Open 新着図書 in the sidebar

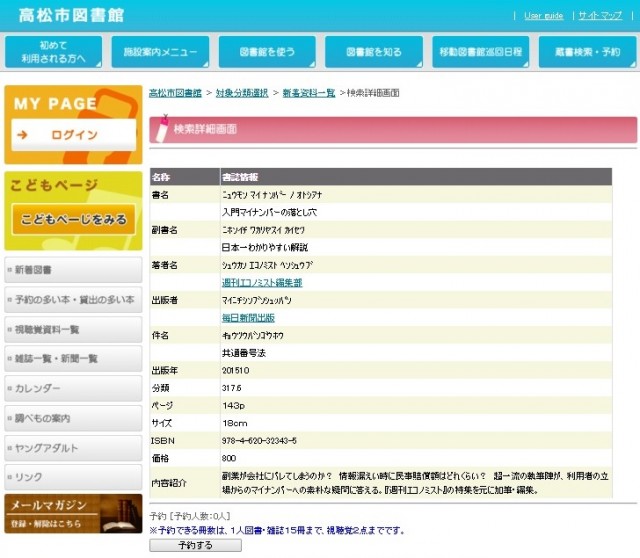tap(73, 270)
